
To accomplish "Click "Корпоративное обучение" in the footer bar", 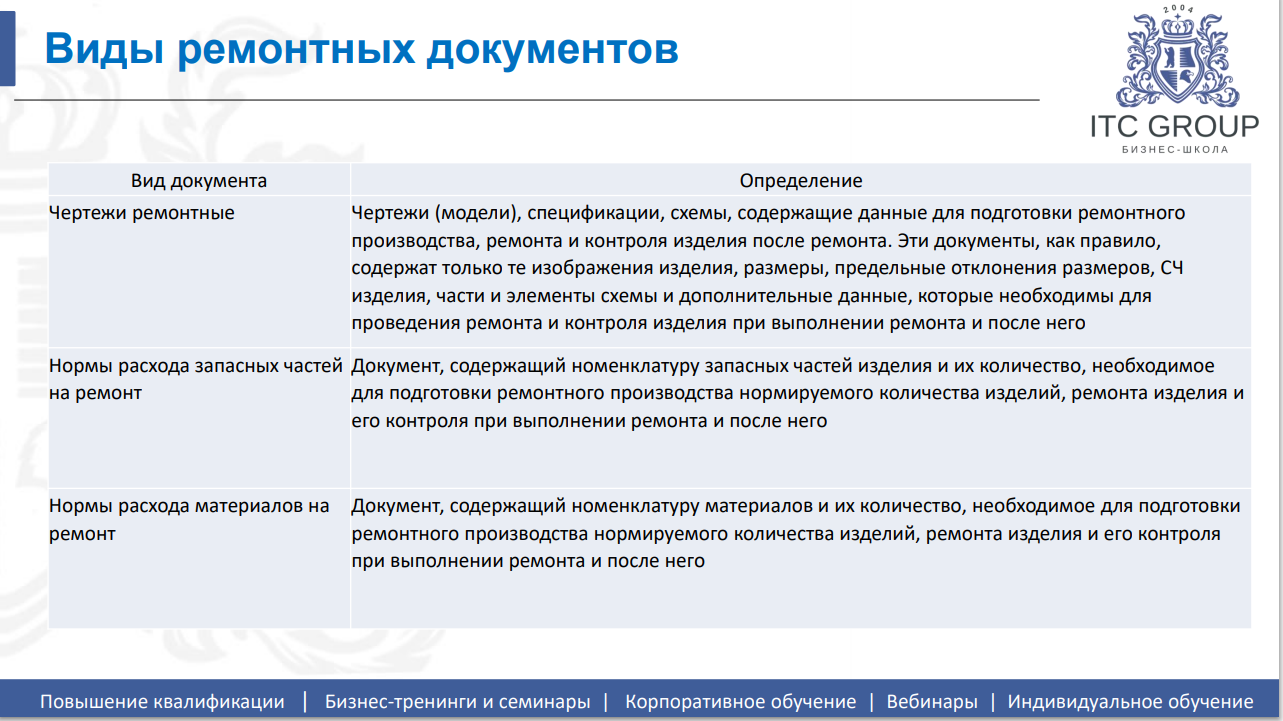I will click(x=741, y=702).
